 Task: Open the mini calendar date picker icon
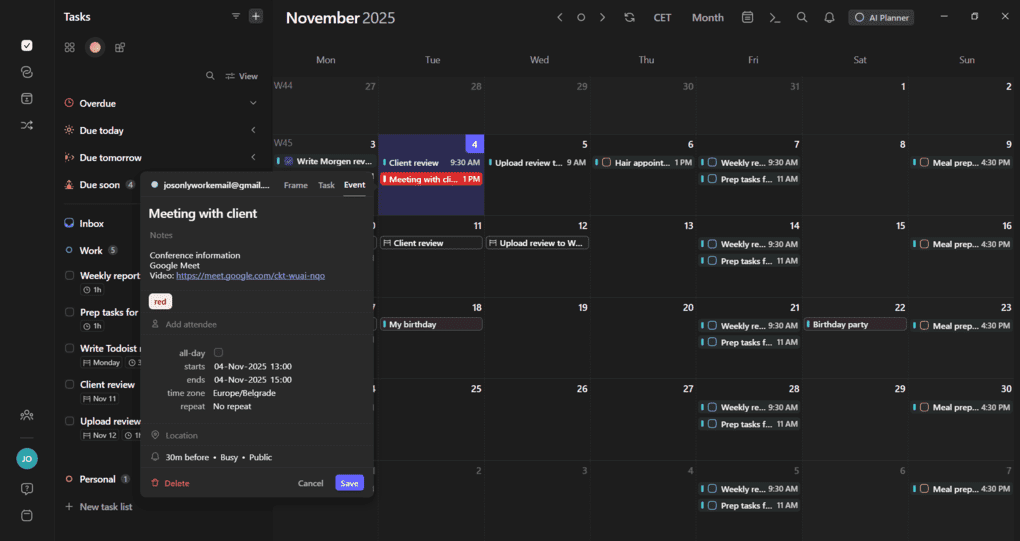(747, 18)
